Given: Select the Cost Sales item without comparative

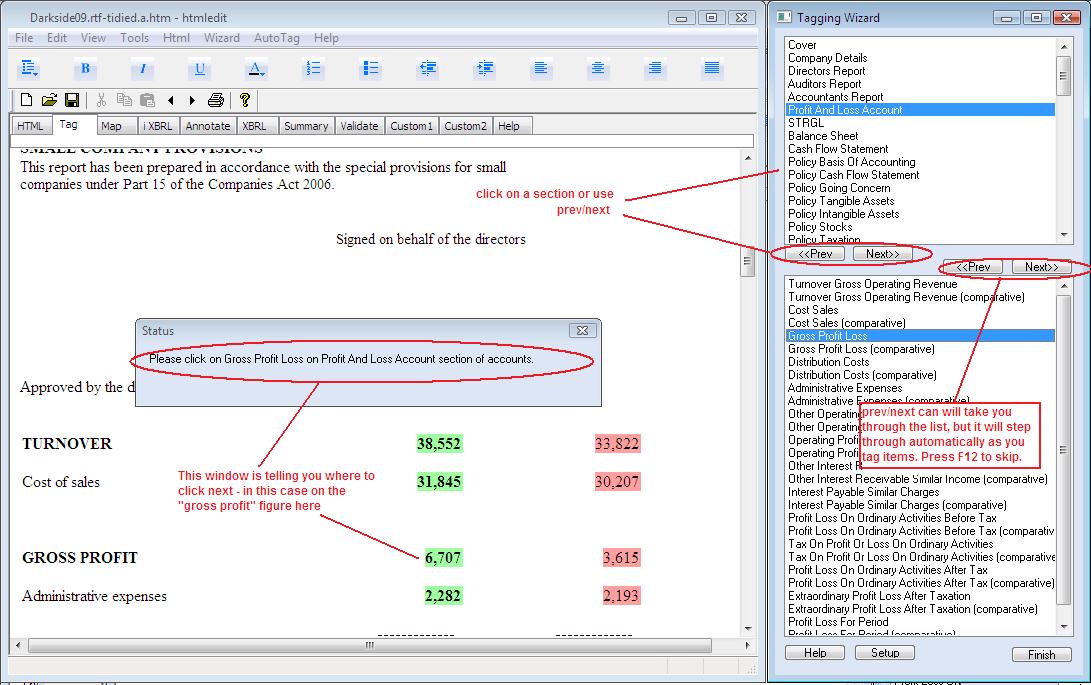Looking at the screenshot, I should point(813,310).
